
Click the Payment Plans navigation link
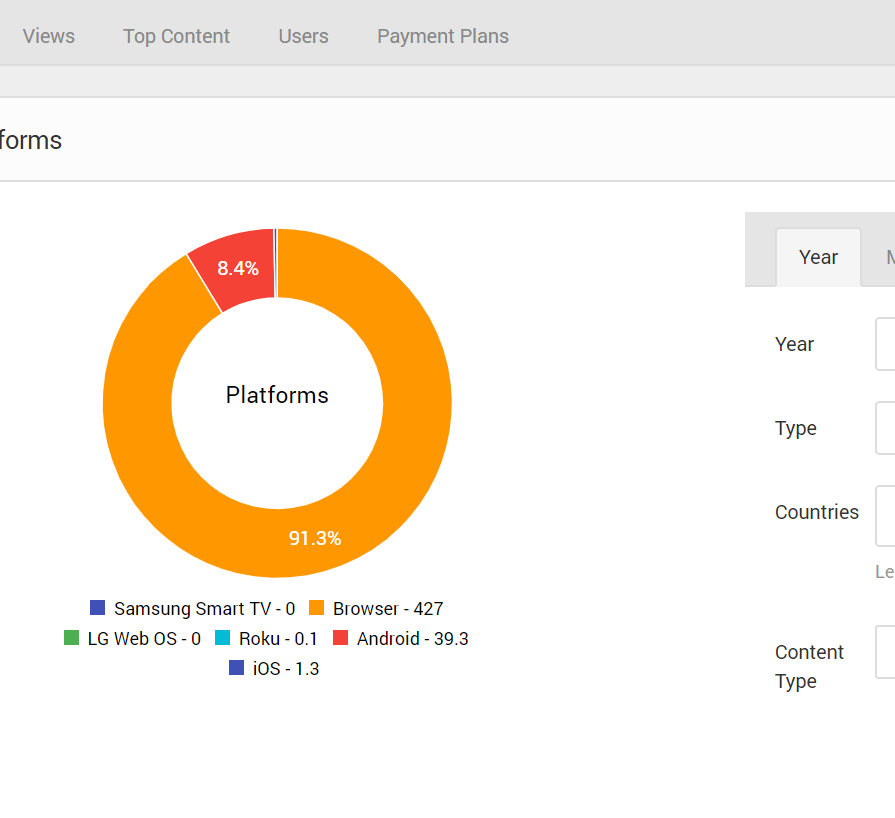click(x=443, y=36)
